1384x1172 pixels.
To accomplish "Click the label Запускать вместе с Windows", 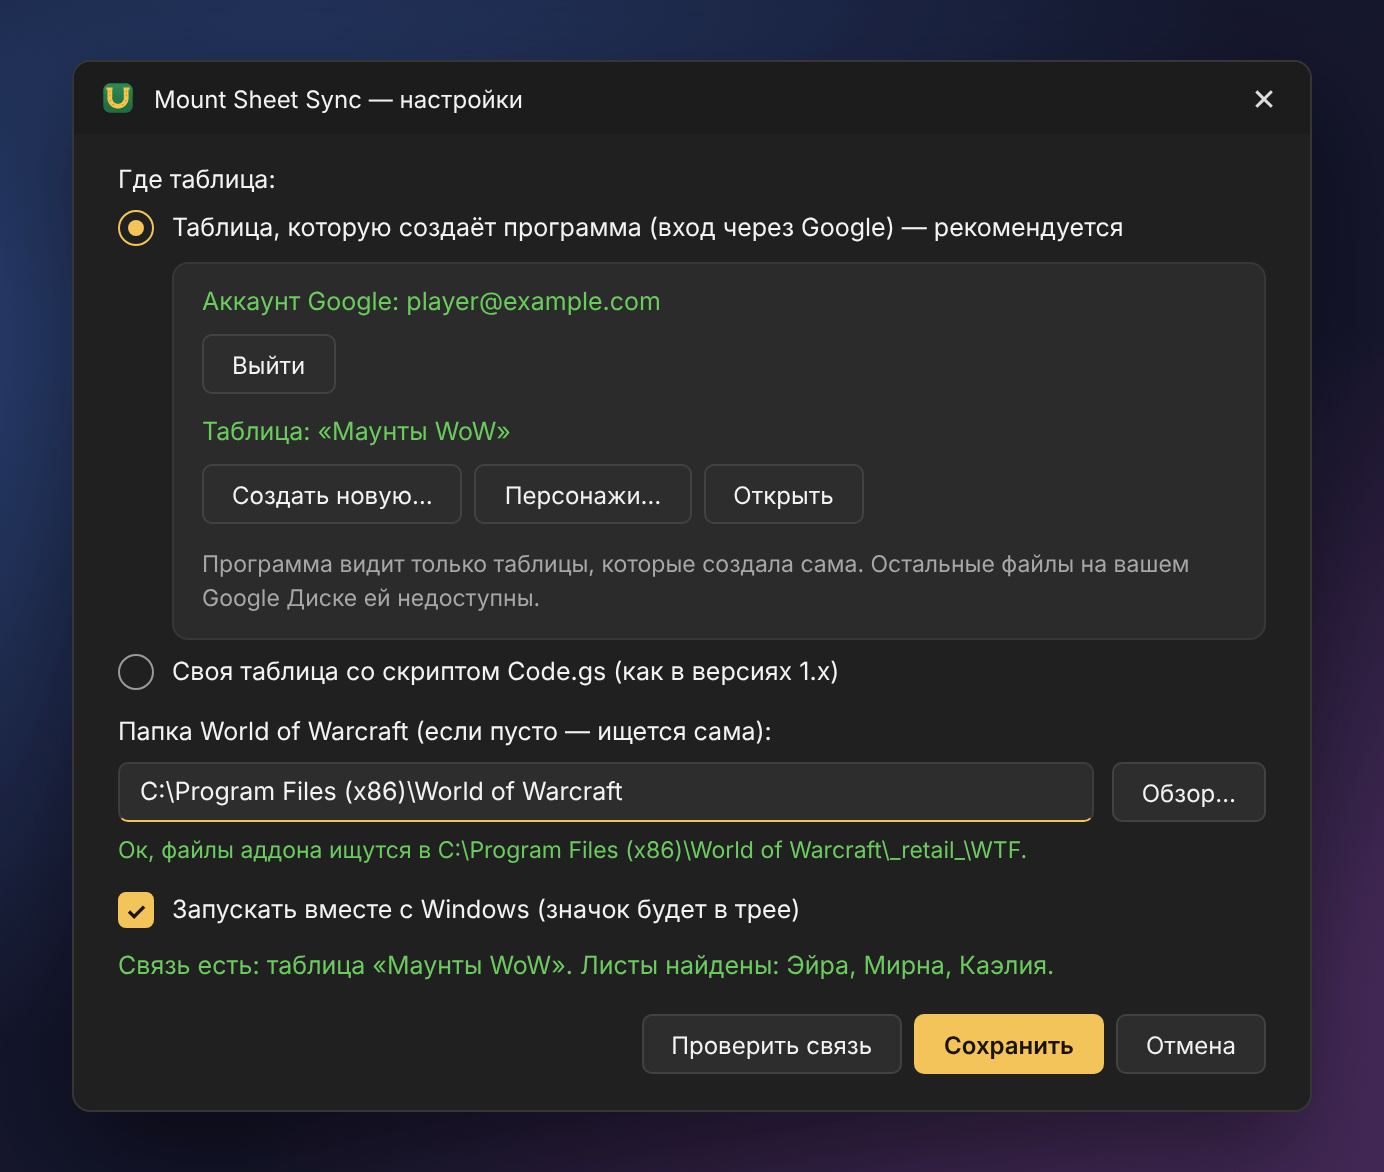I will tap(486, 909).
